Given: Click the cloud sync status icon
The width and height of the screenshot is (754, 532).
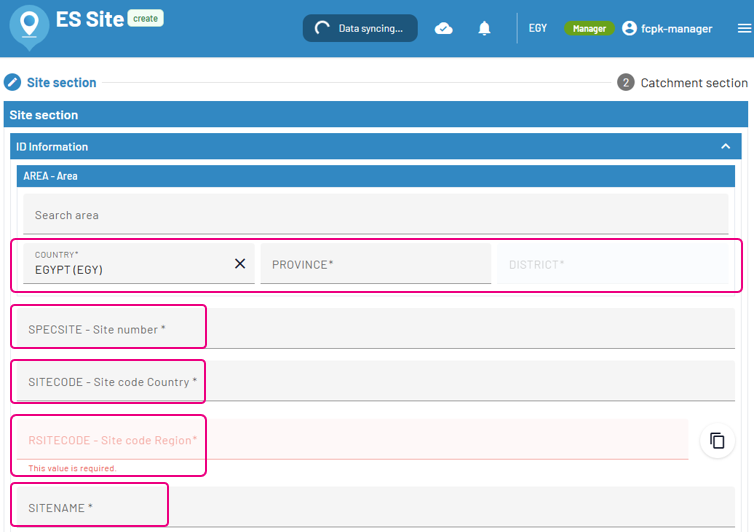Looking at the screenshot, I should click(x=443, y=28).
